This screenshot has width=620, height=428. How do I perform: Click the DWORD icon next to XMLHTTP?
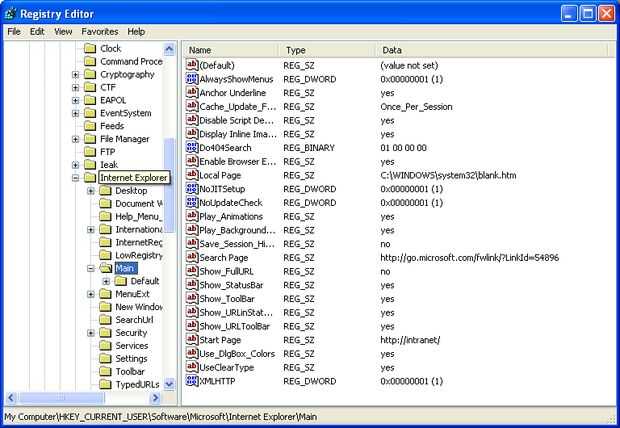click(x=192, y=381)
